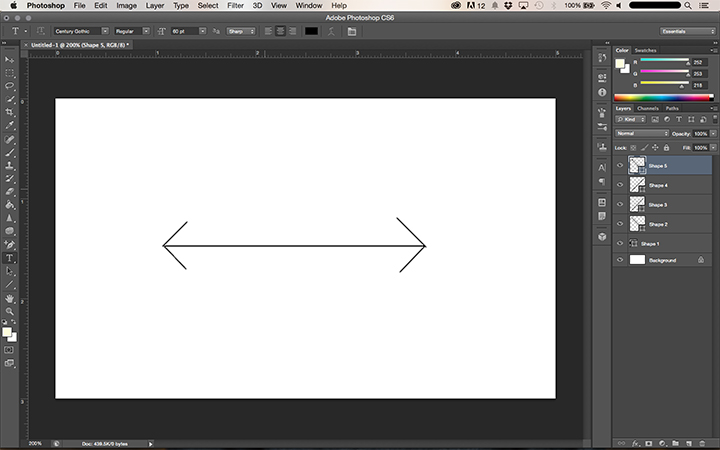Select the Pen tool
Image resolution: width=720 pixels, height=450 pixels.
click(9, 245)
